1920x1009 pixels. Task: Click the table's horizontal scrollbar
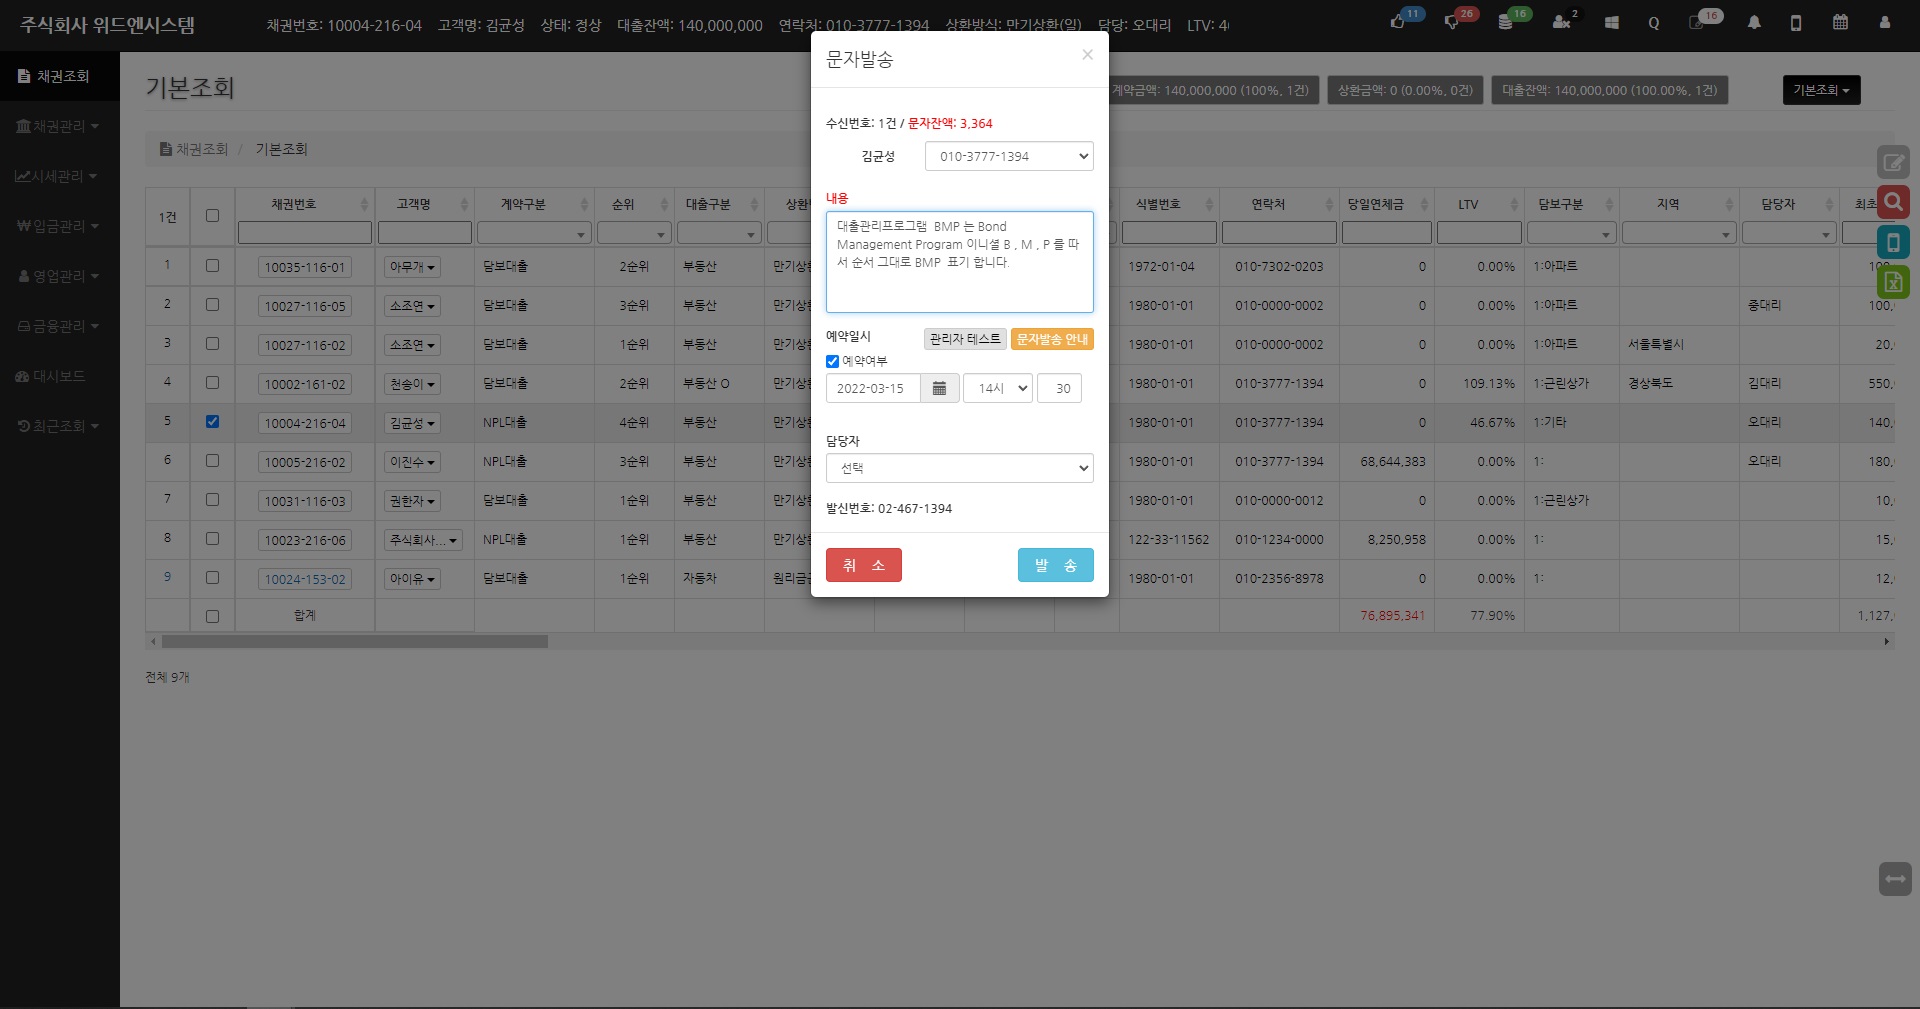coord(354,641)
